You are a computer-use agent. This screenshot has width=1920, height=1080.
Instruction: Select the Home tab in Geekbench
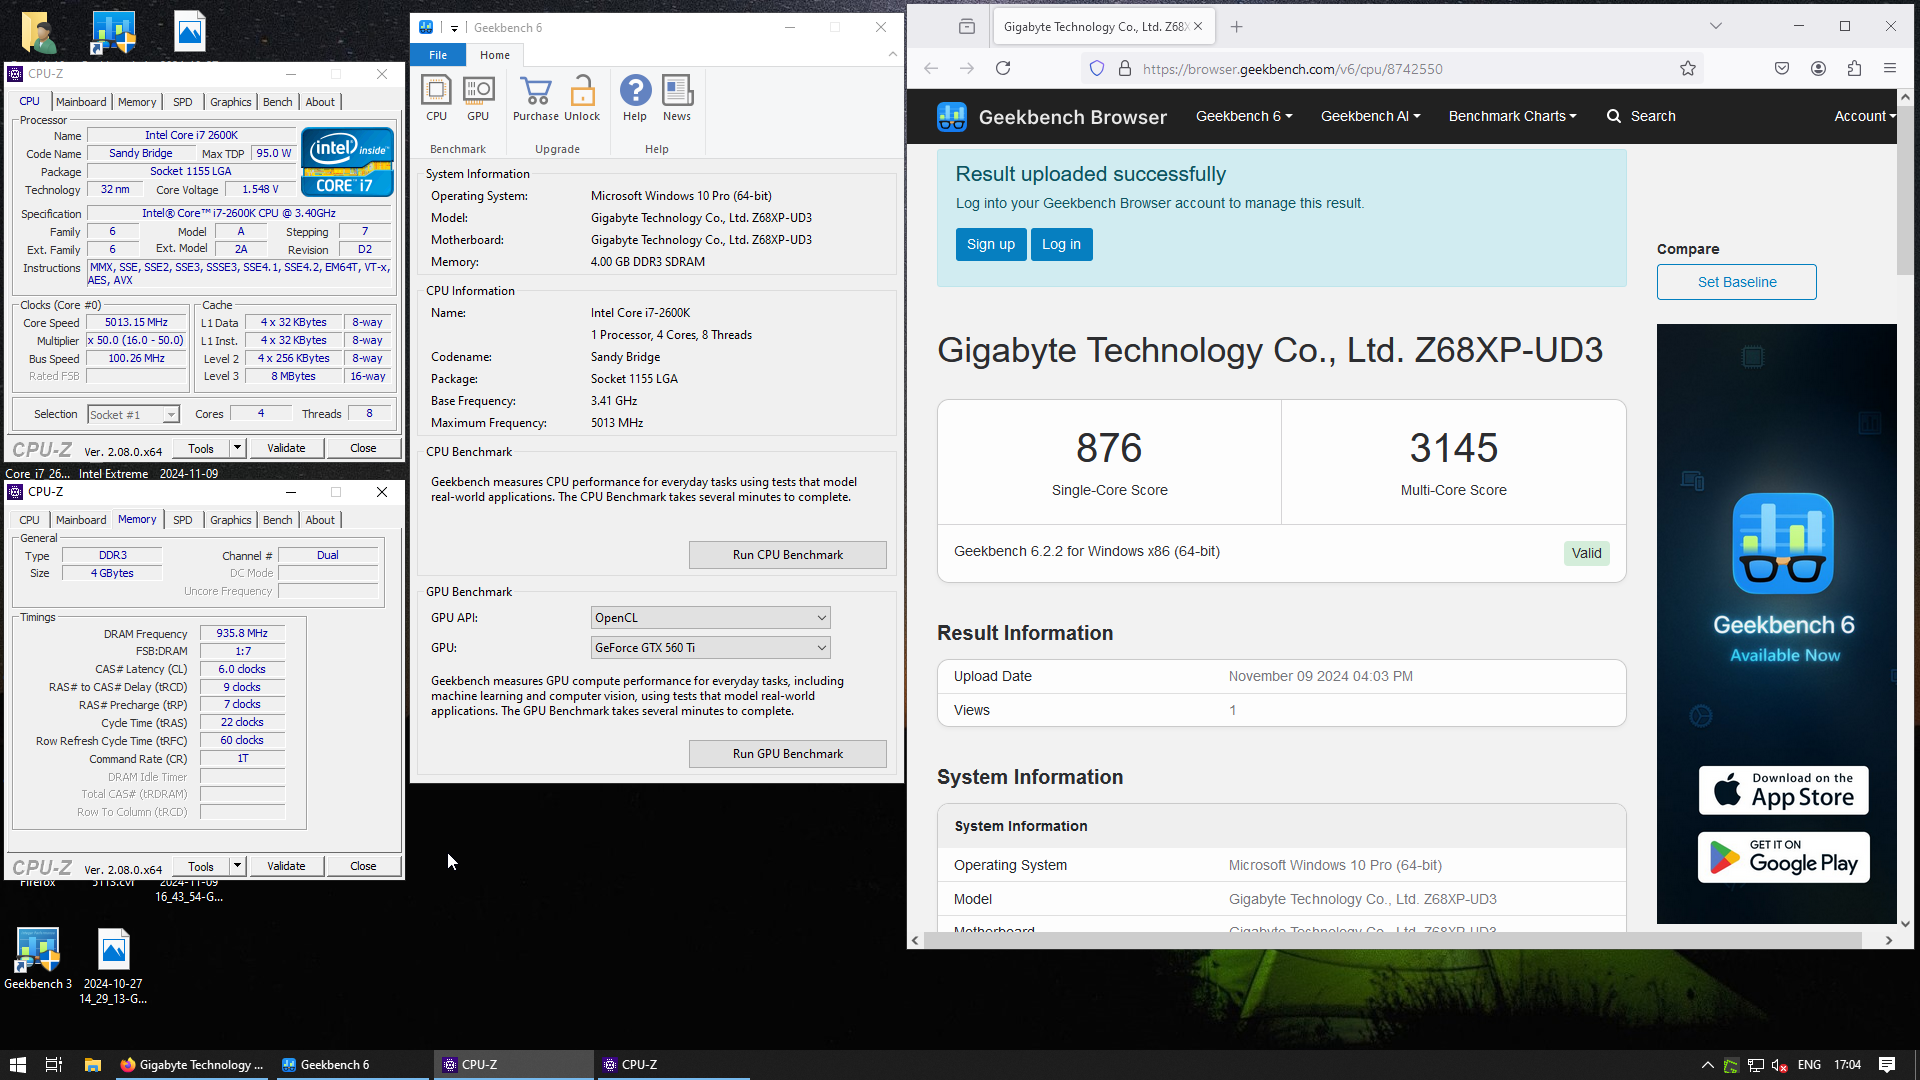494,55
